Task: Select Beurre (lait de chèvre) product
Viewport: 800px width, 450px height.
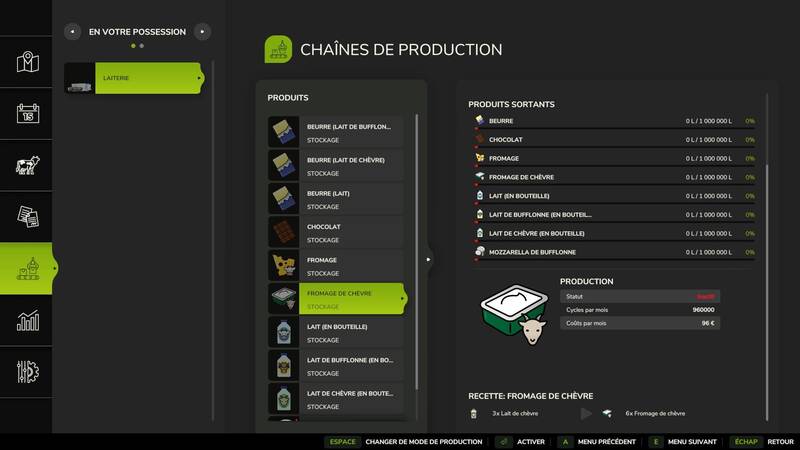Action: (335, 165)
